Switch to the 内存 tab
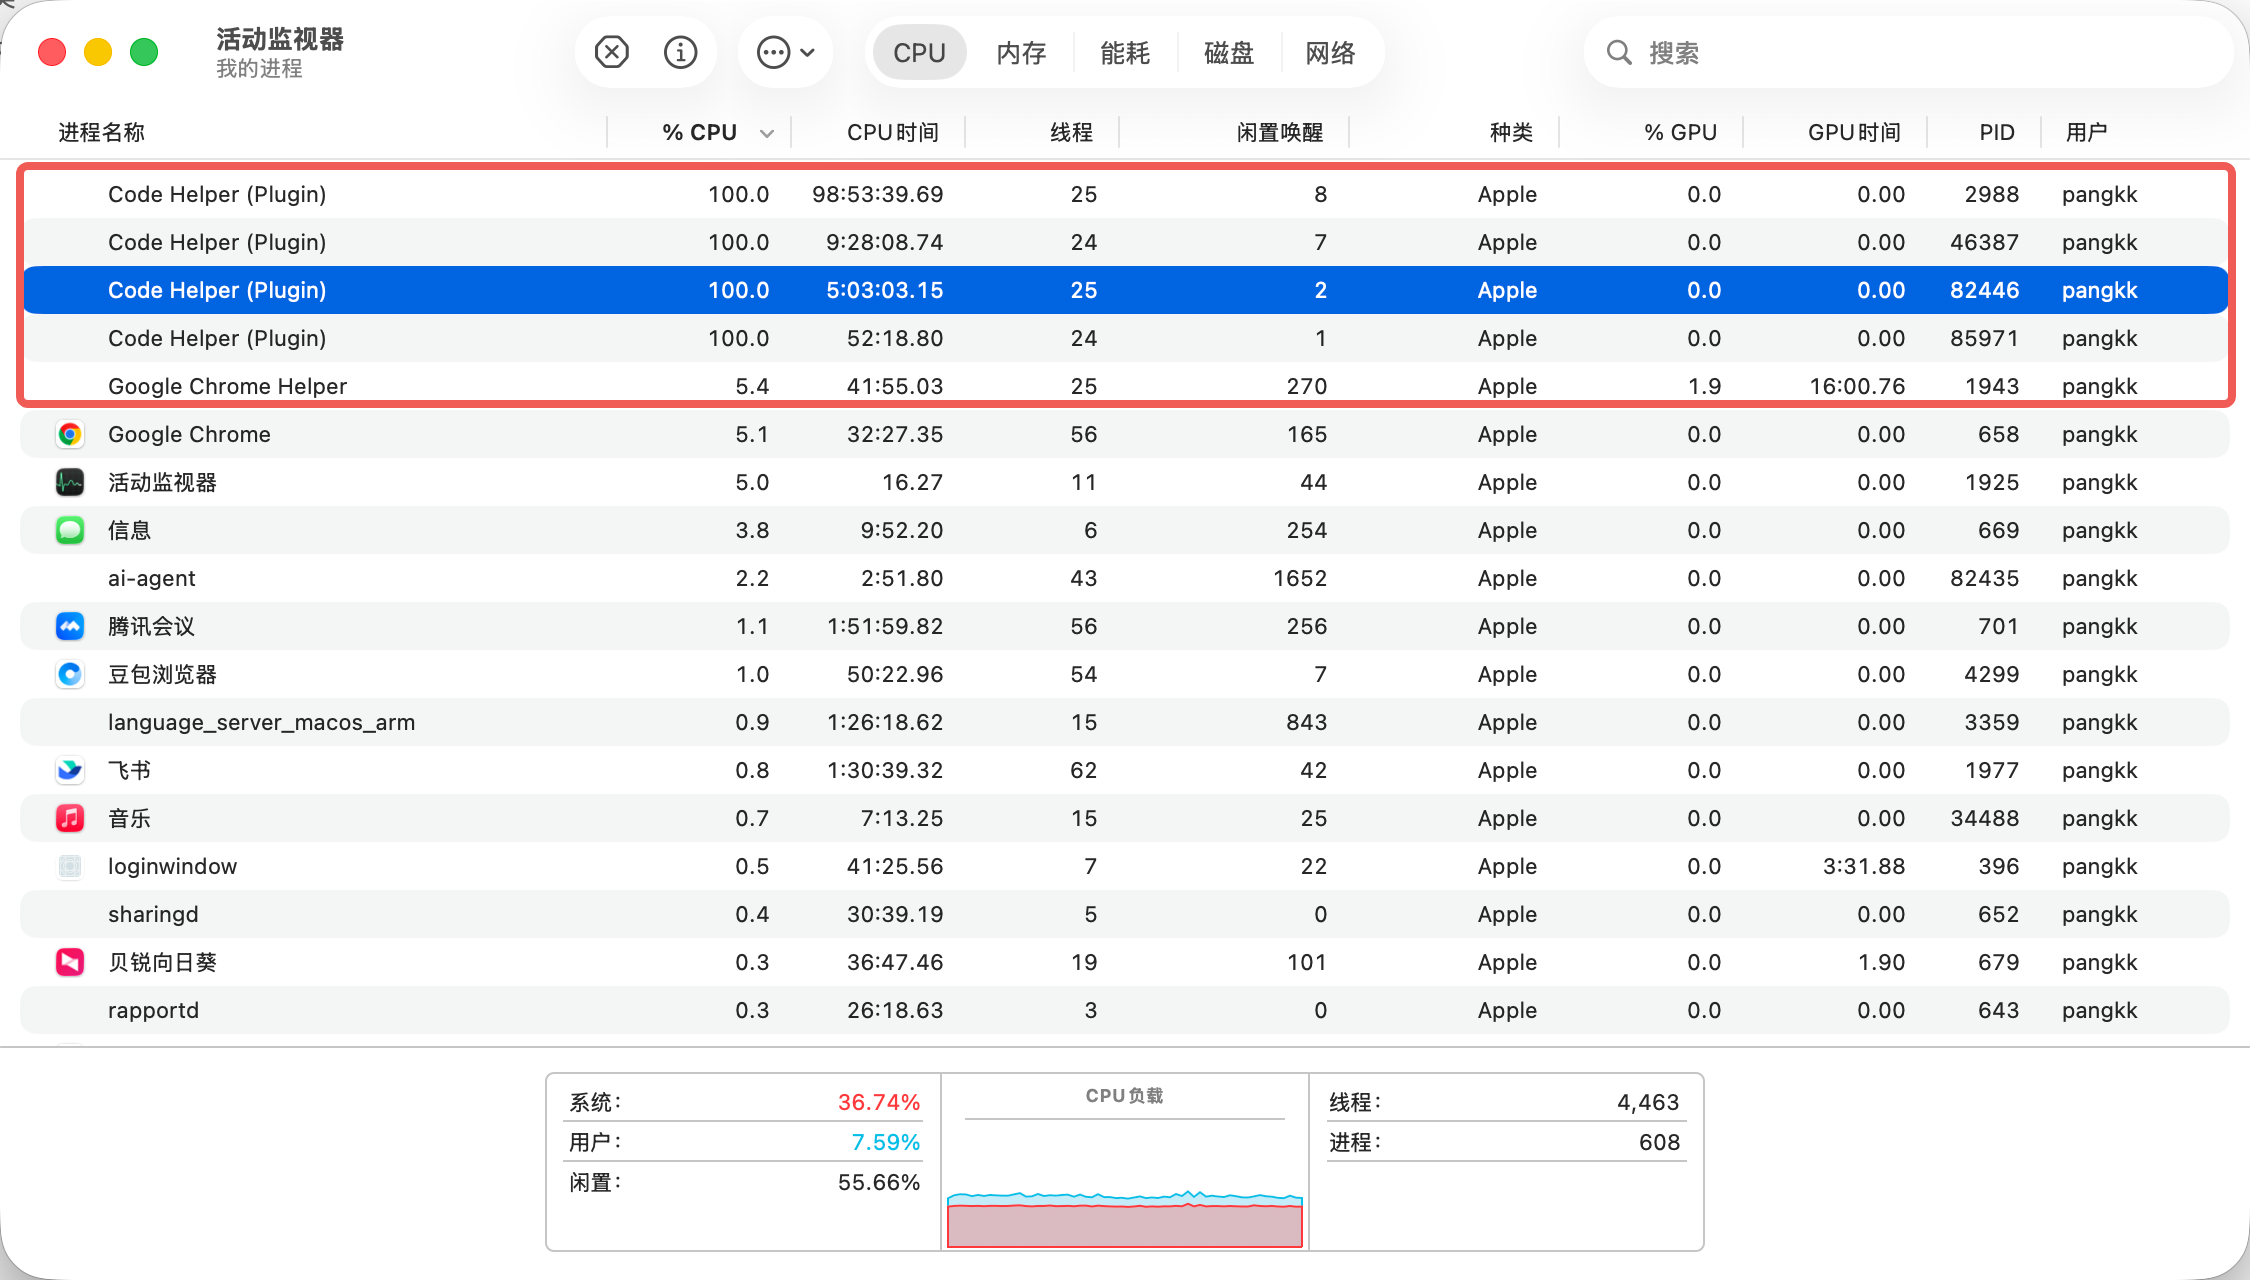 pyautogui.click(x=1021, y=53)
